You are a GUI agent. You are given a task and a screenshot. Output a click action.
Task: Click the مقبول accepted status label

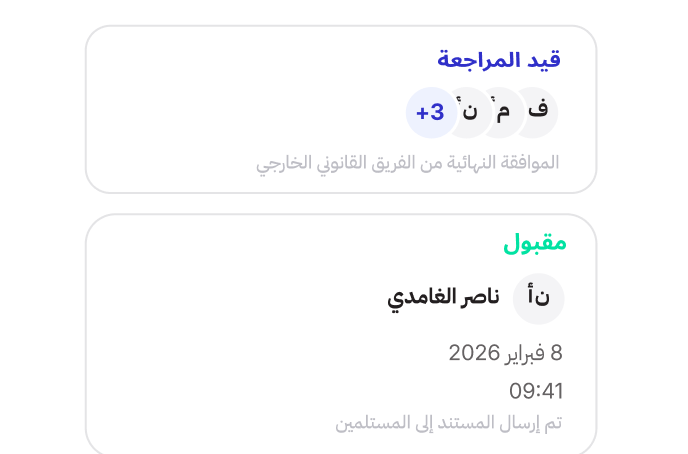click(x=534, y=242)
